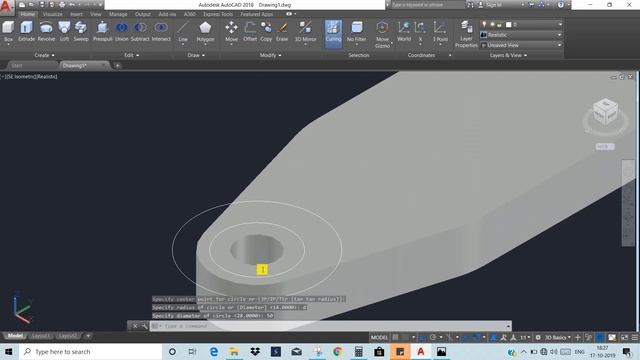Image resolution: width=640 pixels, height=360 pixels.
Task: Open annotation scale 1:1 dropdown
Action: pyautogui.click(x=525, y=337)
